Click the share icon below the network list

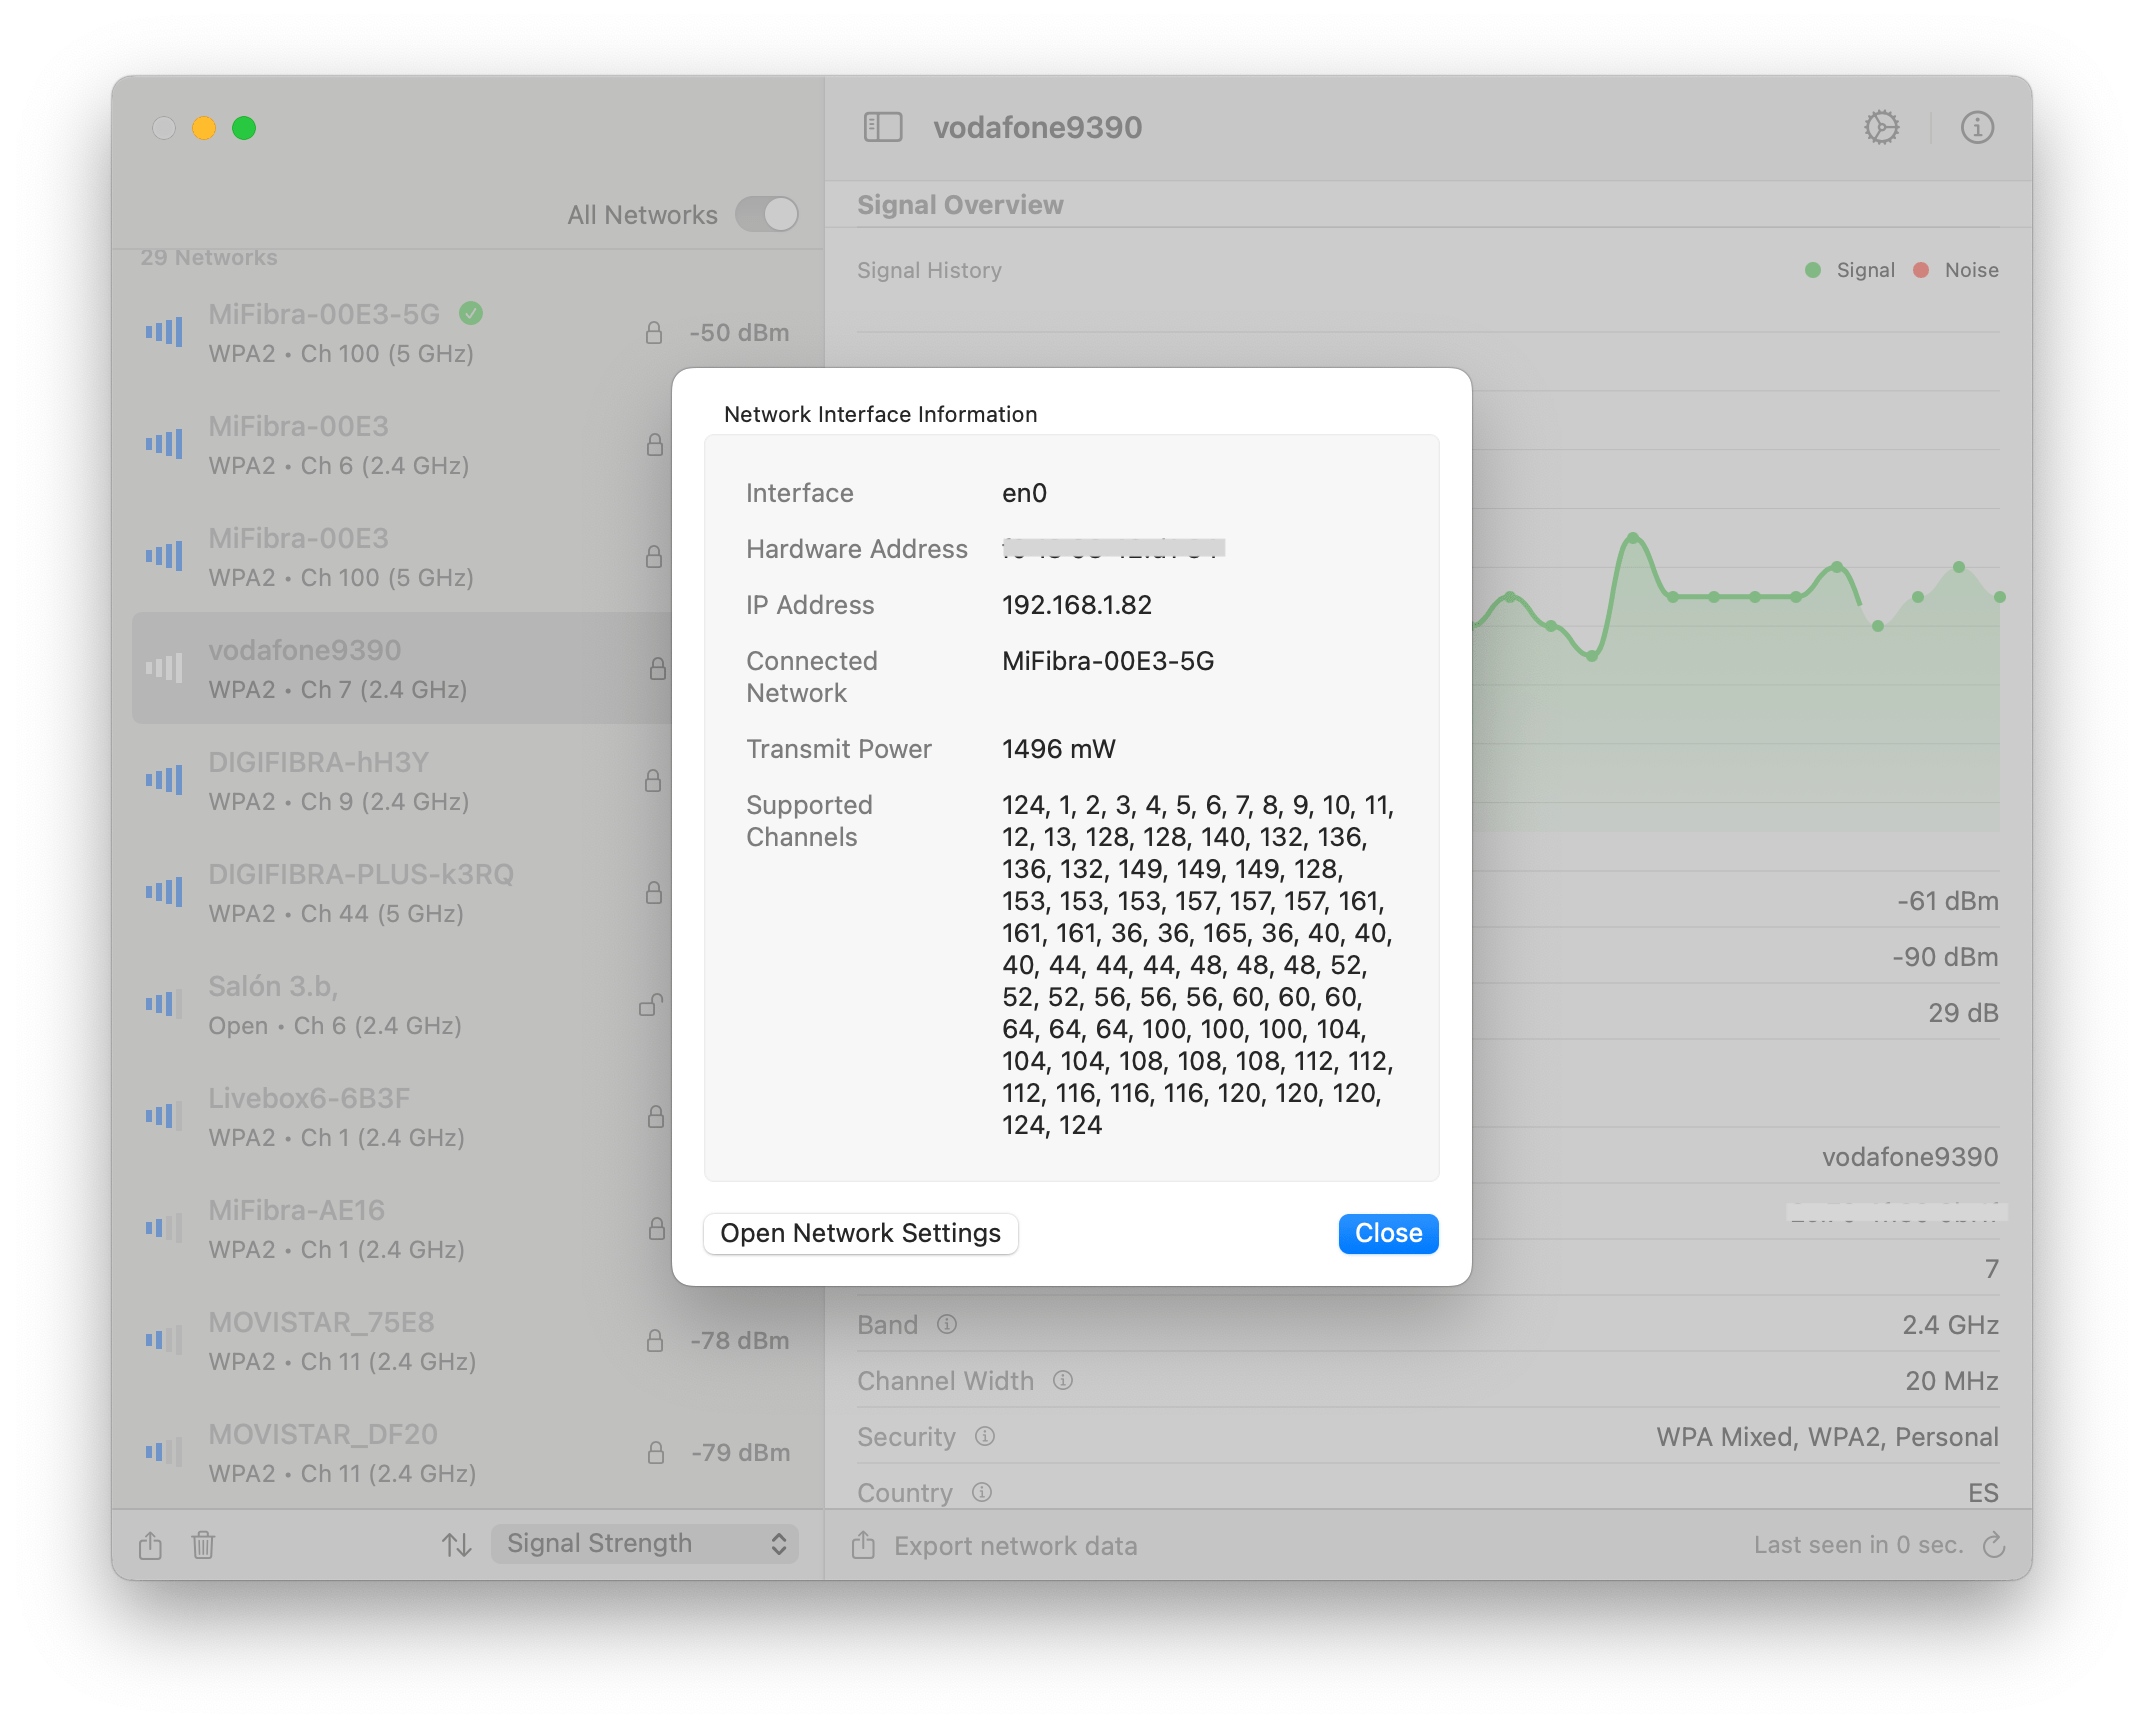(150, 1545)
